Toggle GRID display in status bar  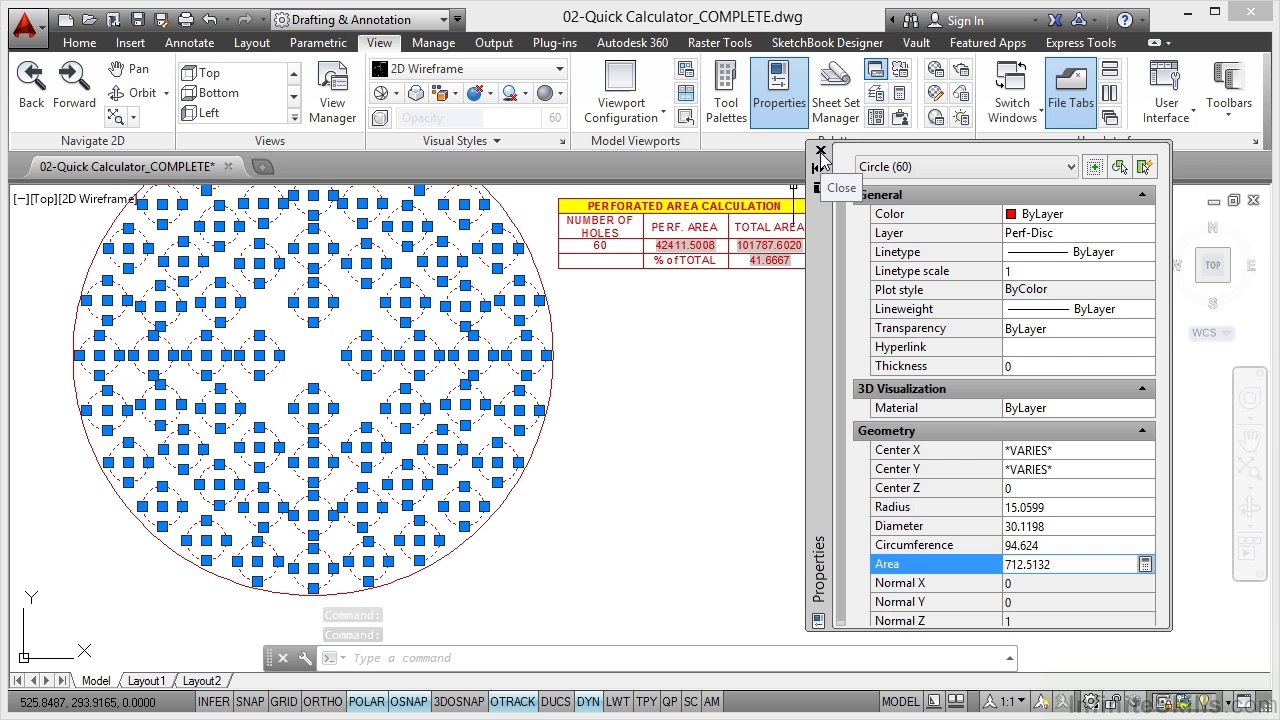284,702
